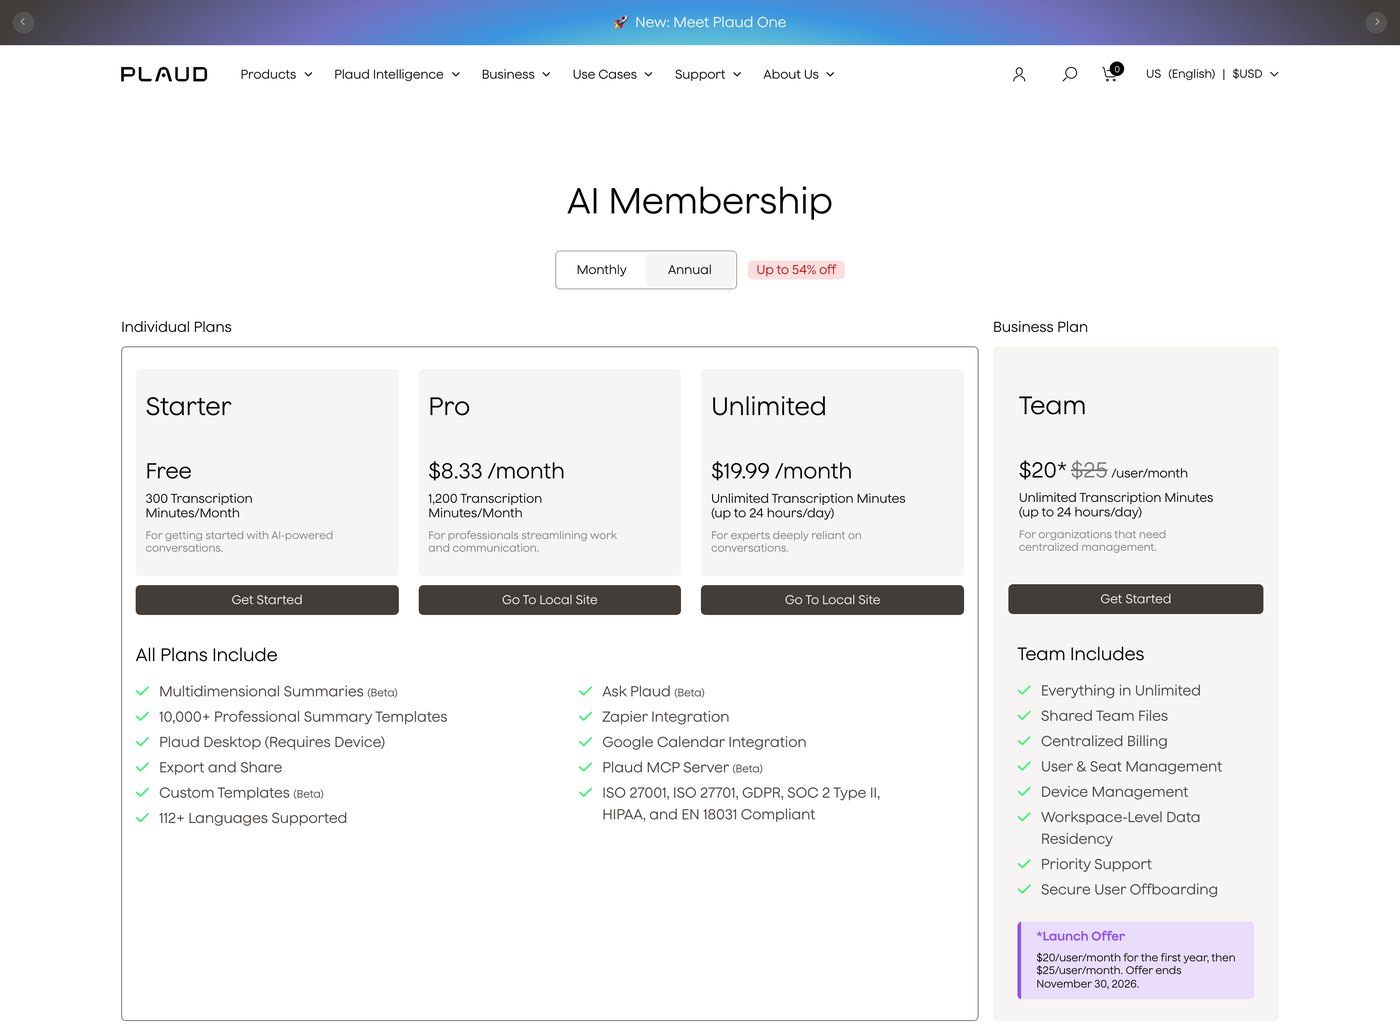Switch billing to Monthly
The height and width of the screenshot is (1026, 1400).
[601, 270]
